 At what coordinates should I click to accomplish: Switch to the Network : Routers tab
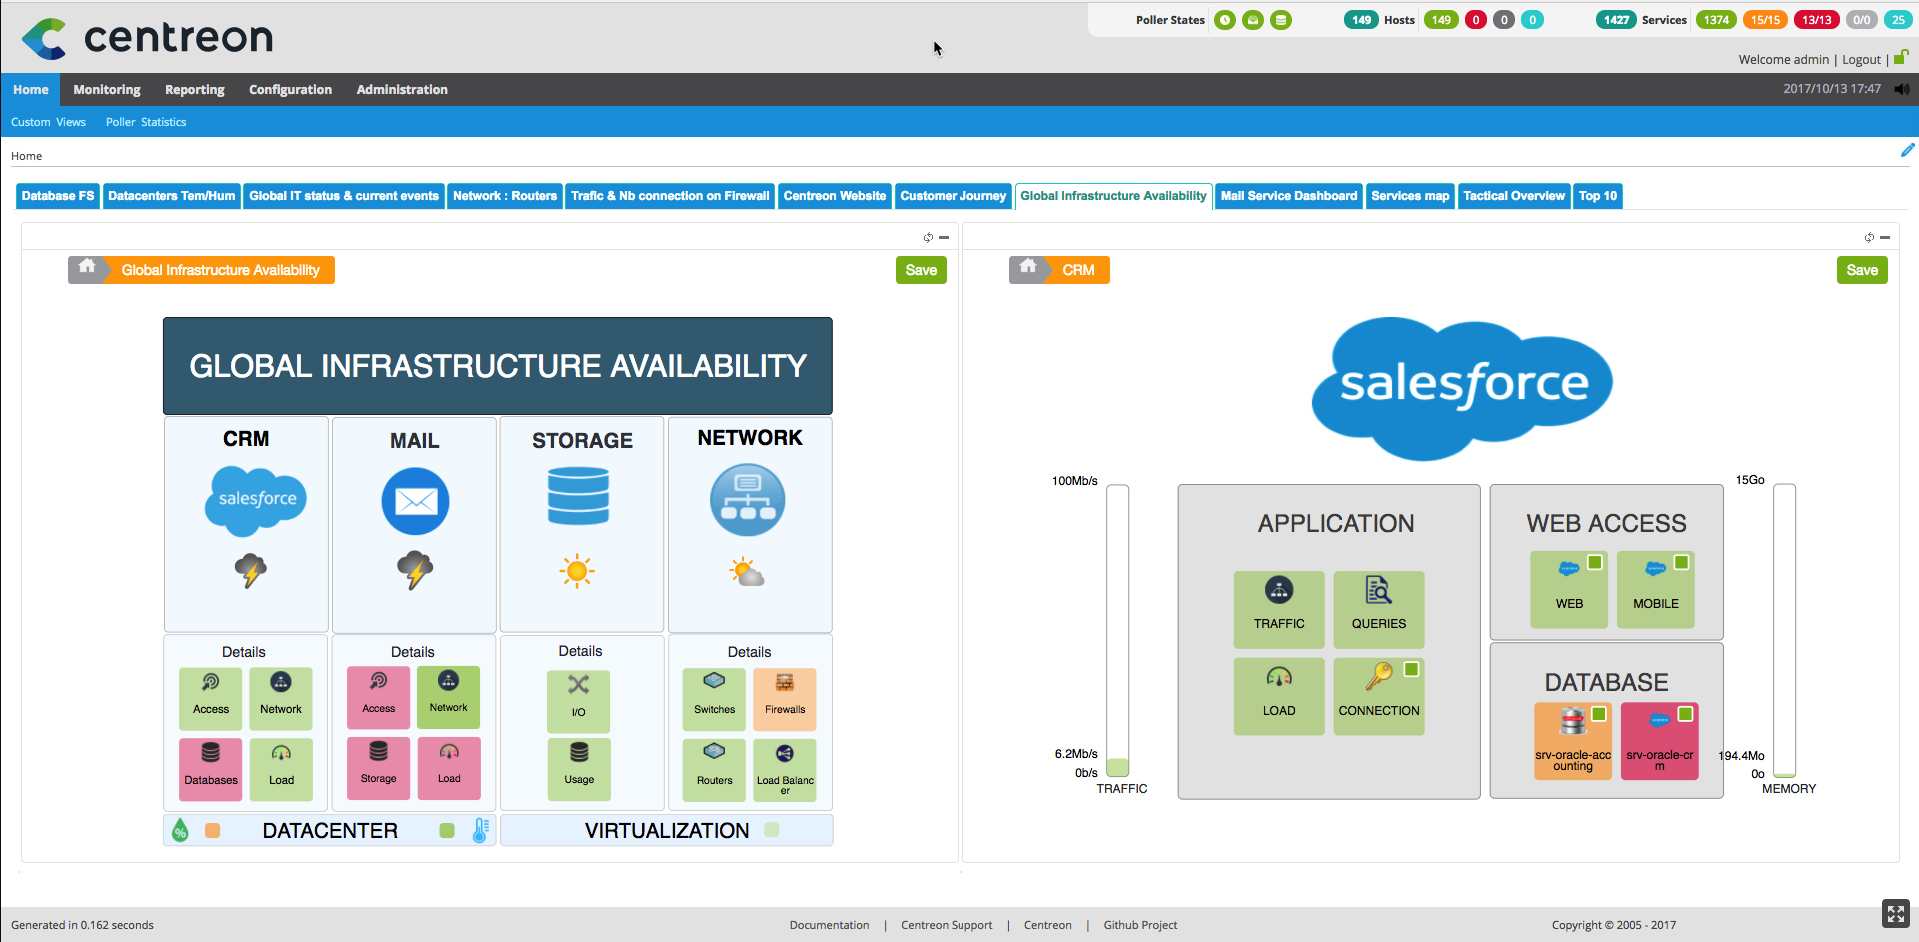pos(505,196)
